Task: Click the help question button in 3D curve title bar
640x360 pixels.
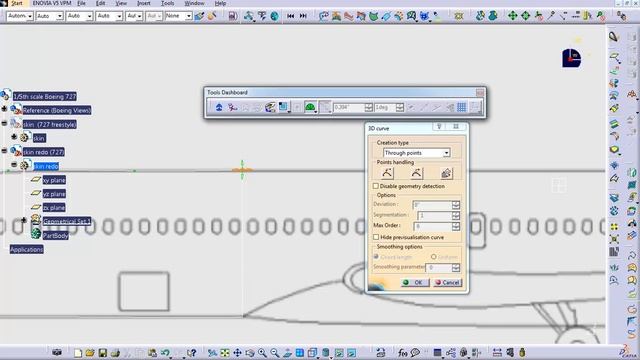Action: [x=439, y=127]
